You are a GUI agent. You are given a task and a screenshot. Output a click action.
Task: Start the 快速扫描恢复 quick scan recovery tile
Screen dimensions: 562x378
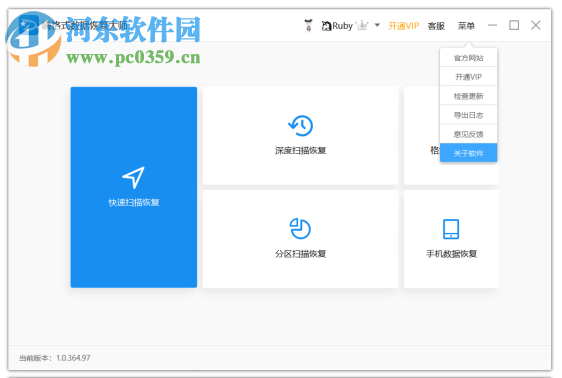(134, 187)
